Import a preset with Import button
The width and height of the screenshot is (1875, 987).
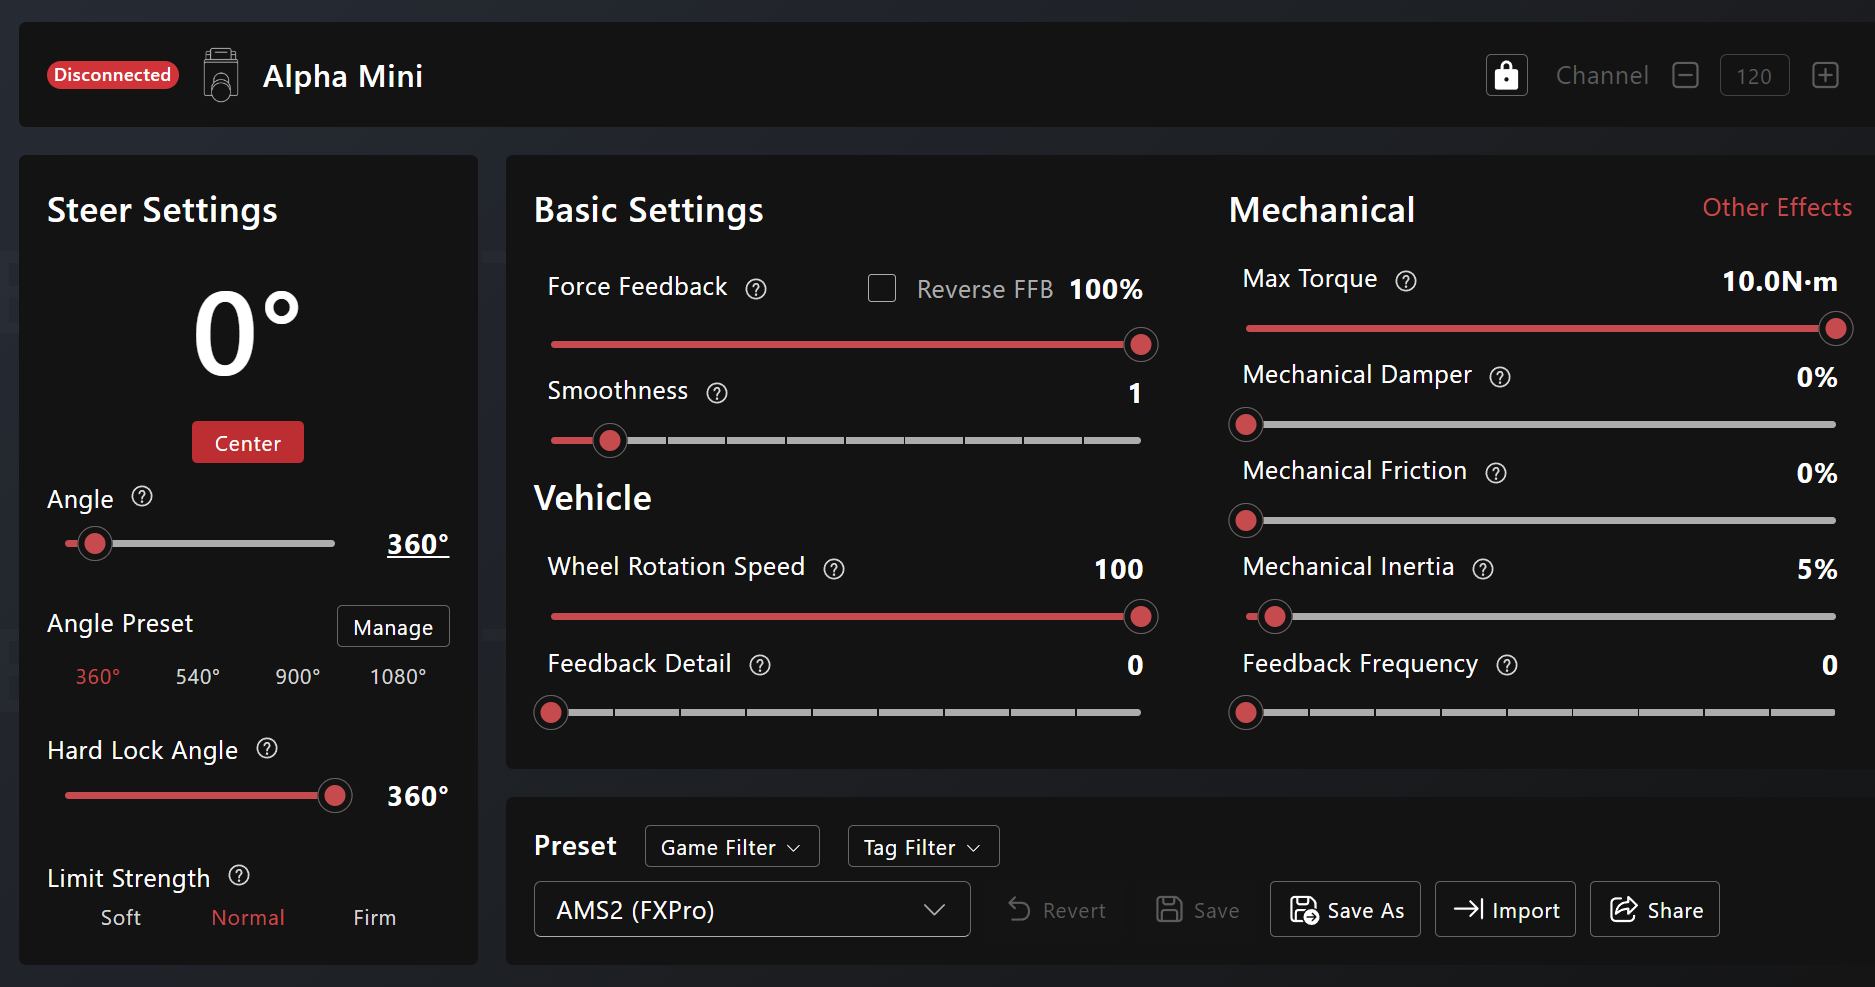[1505, 909]
